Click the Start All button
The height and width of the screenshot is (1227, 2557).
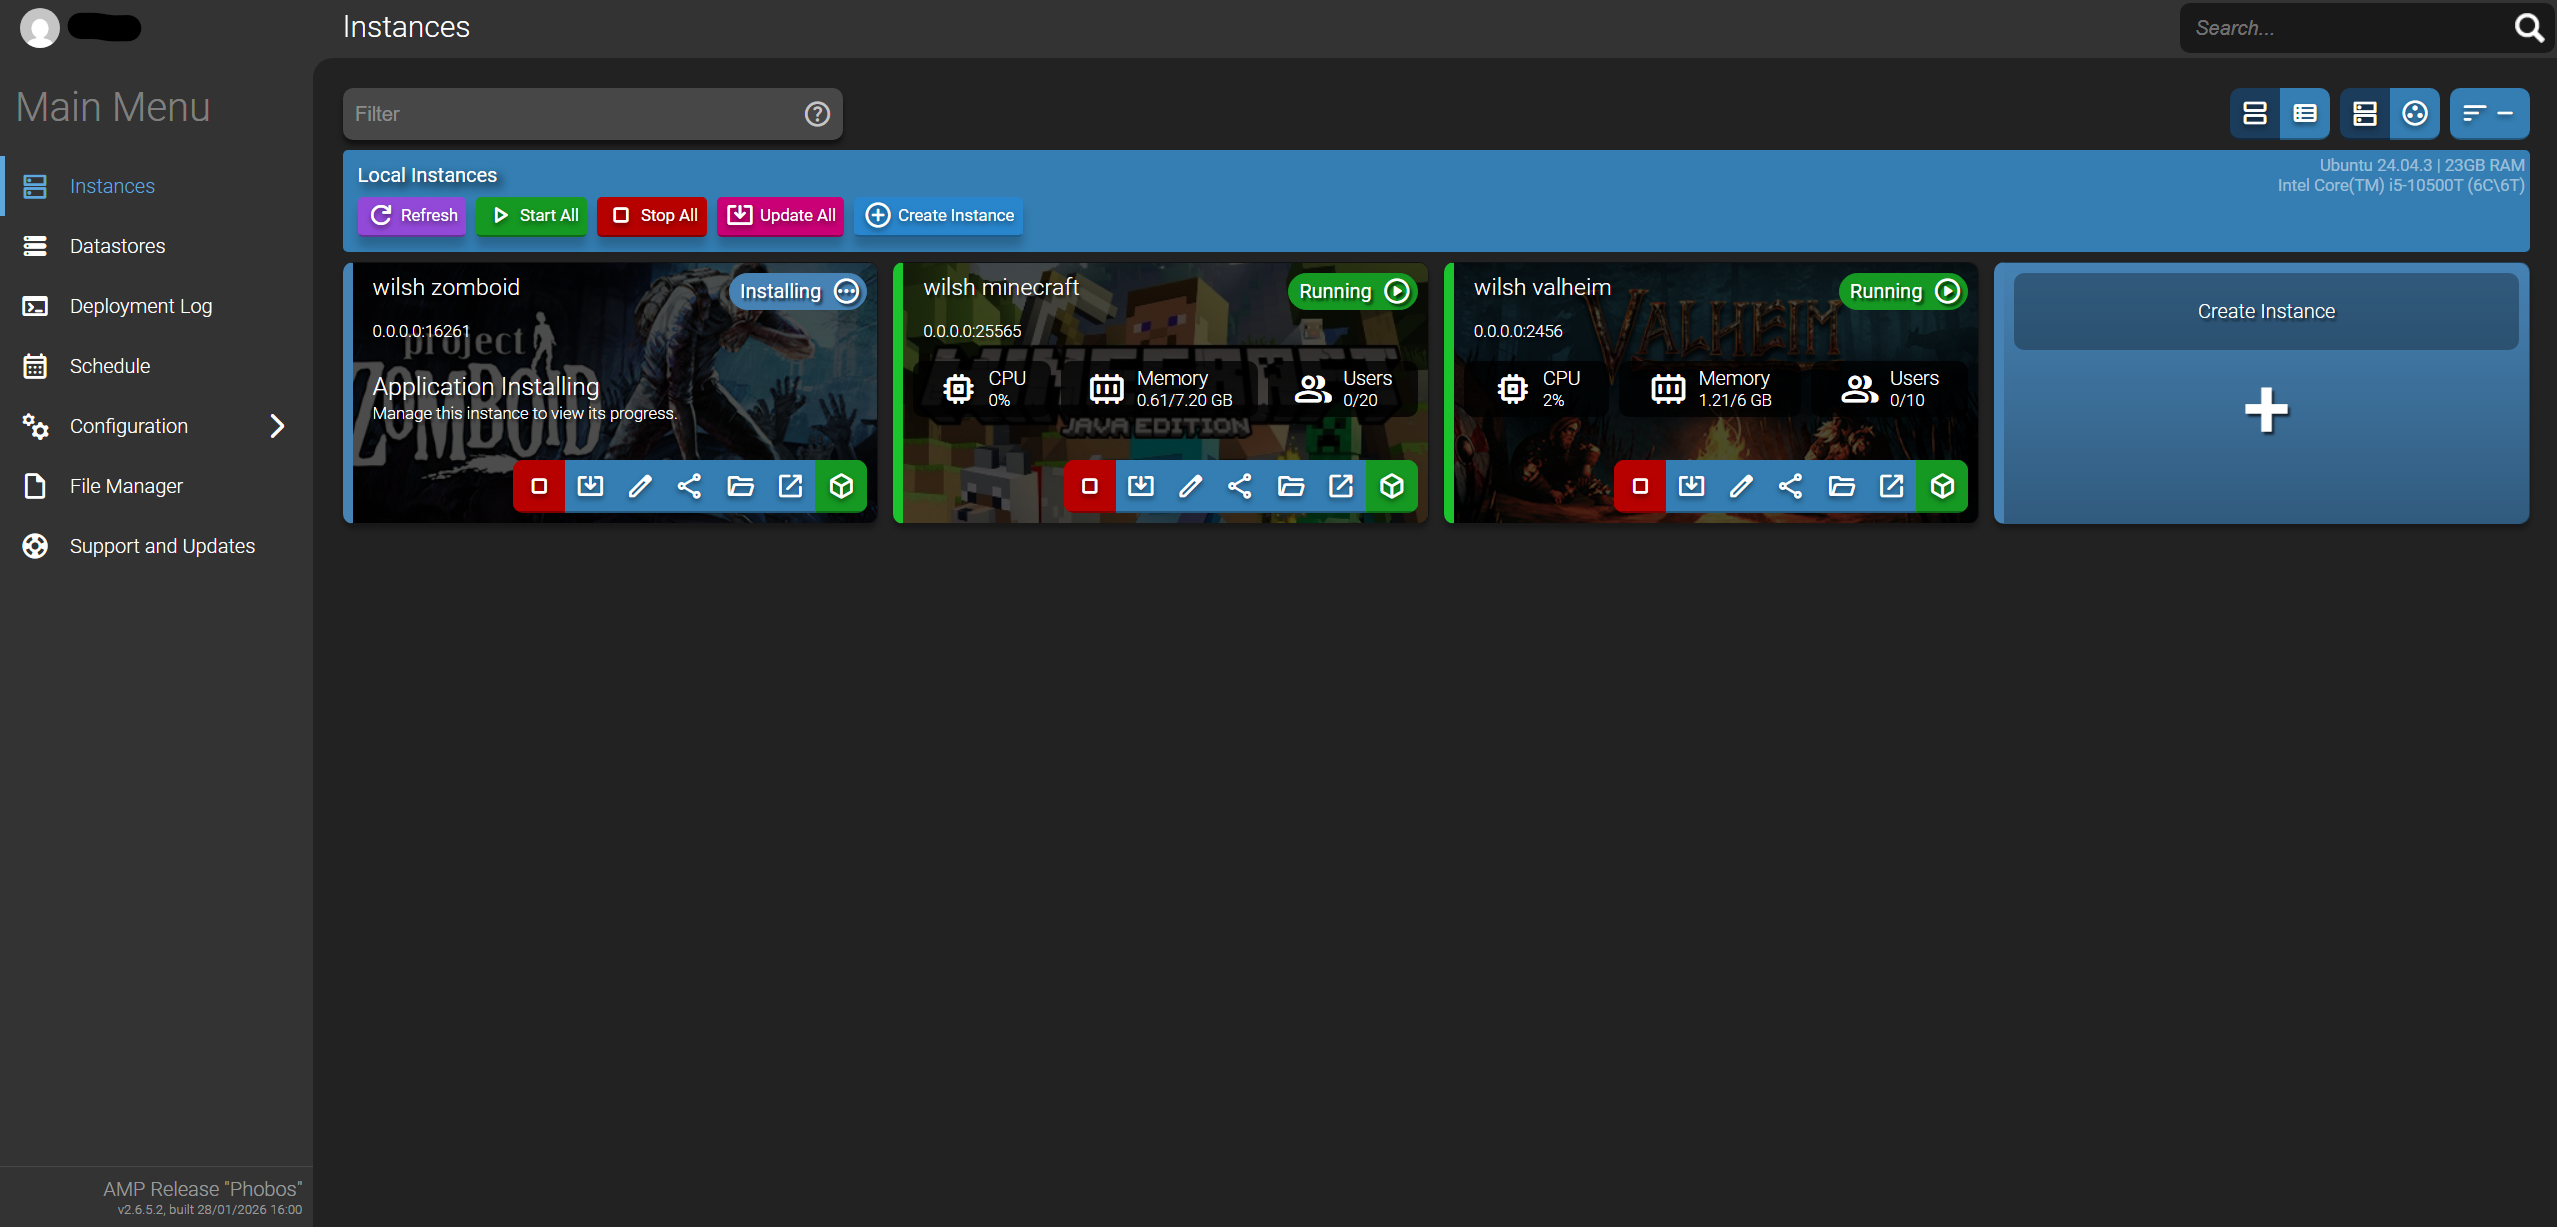point(531,215)
